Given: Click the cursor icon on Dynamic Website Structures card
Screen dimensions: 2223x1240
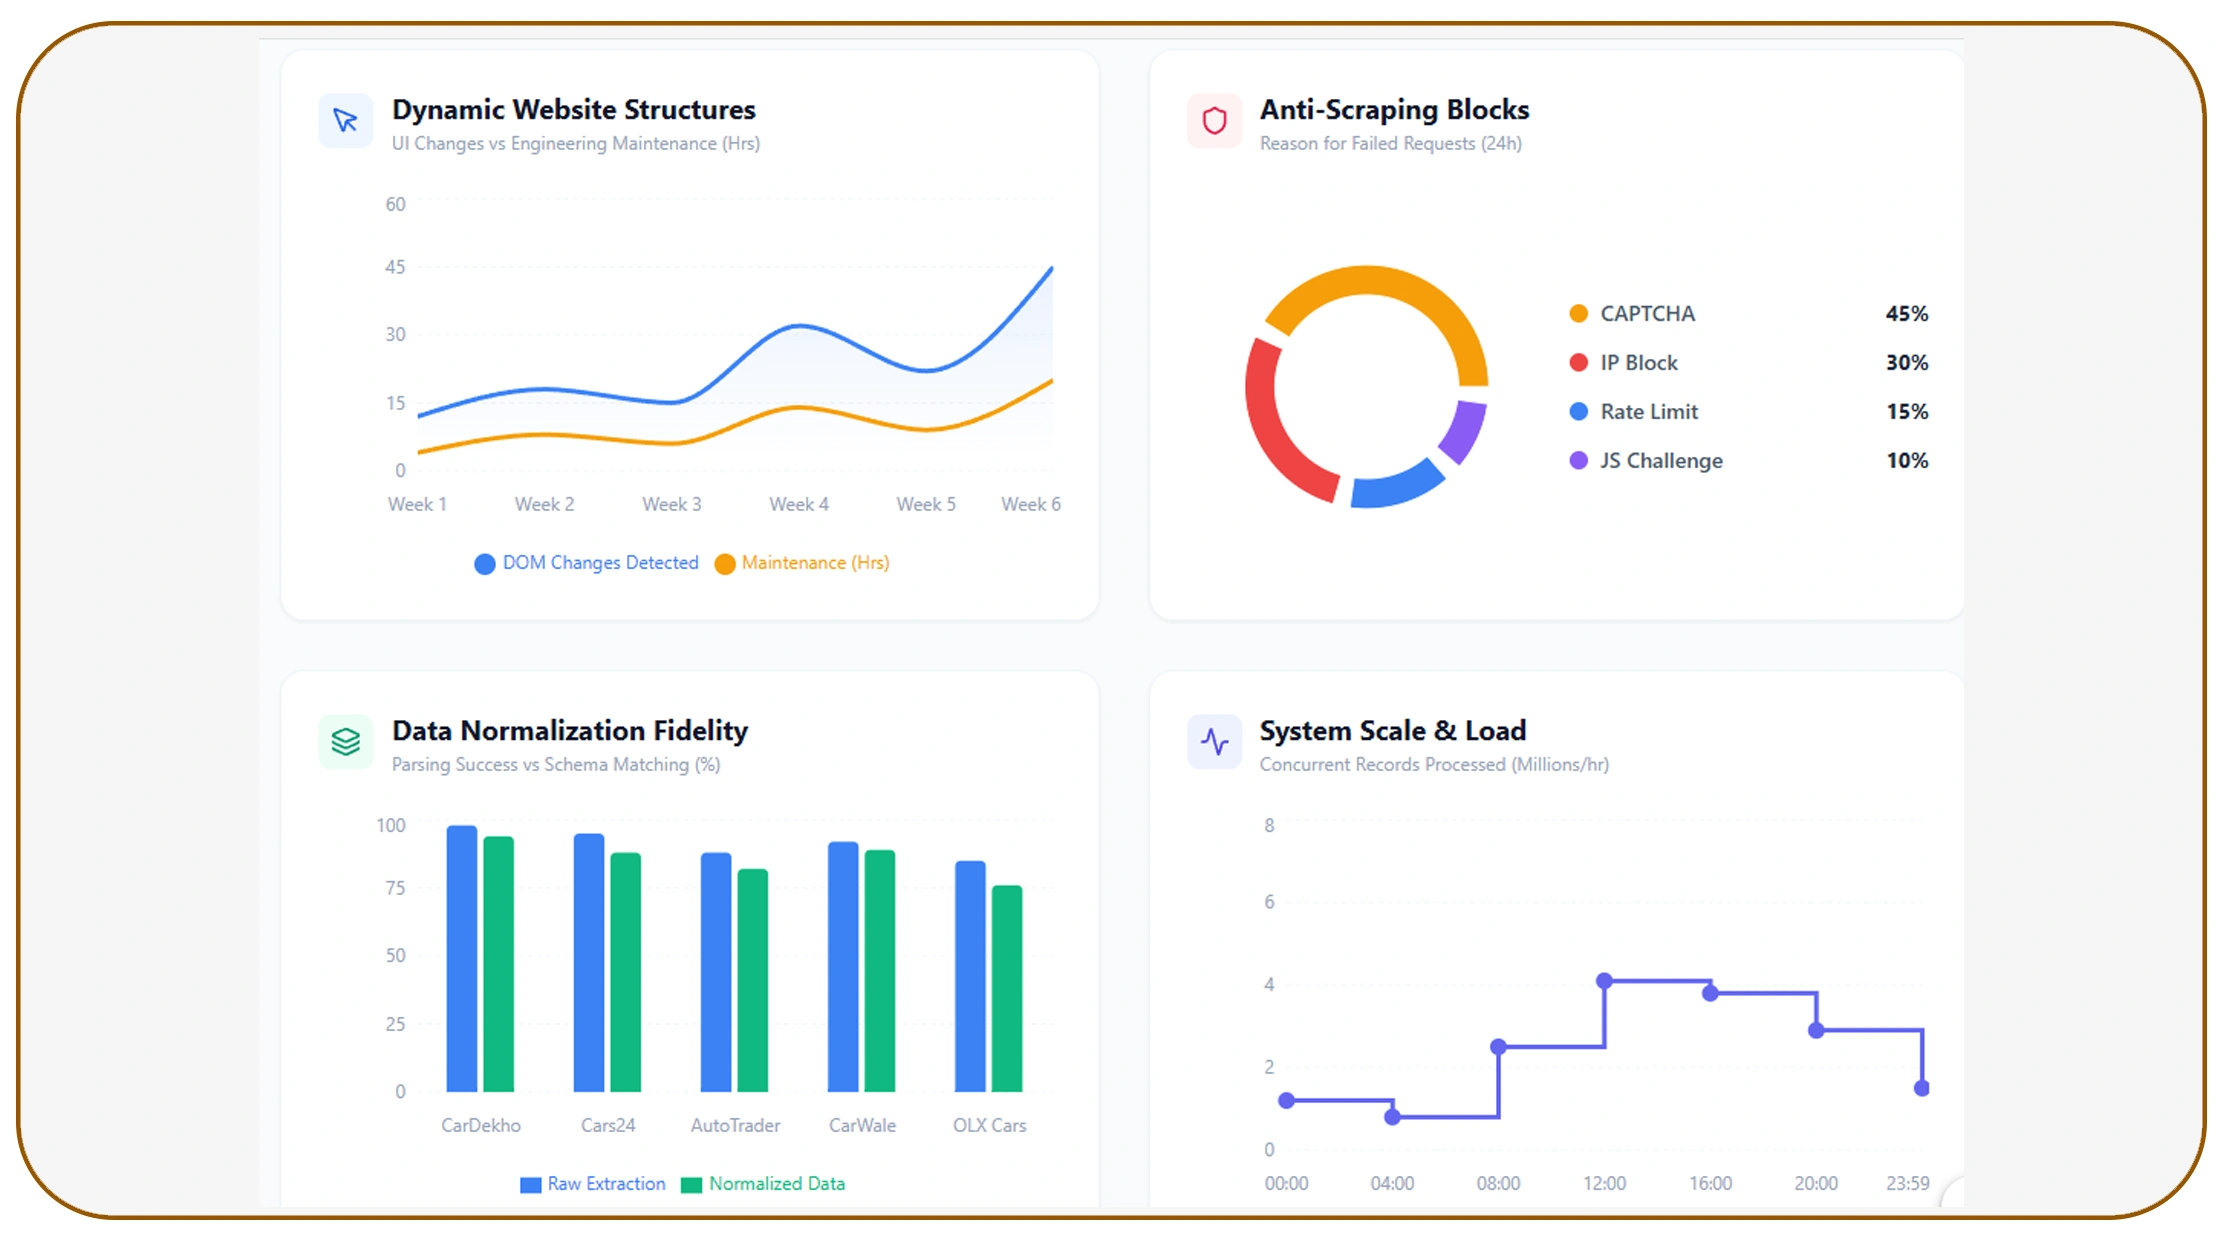Looking at the screenshot, I should tap(345, 120).
